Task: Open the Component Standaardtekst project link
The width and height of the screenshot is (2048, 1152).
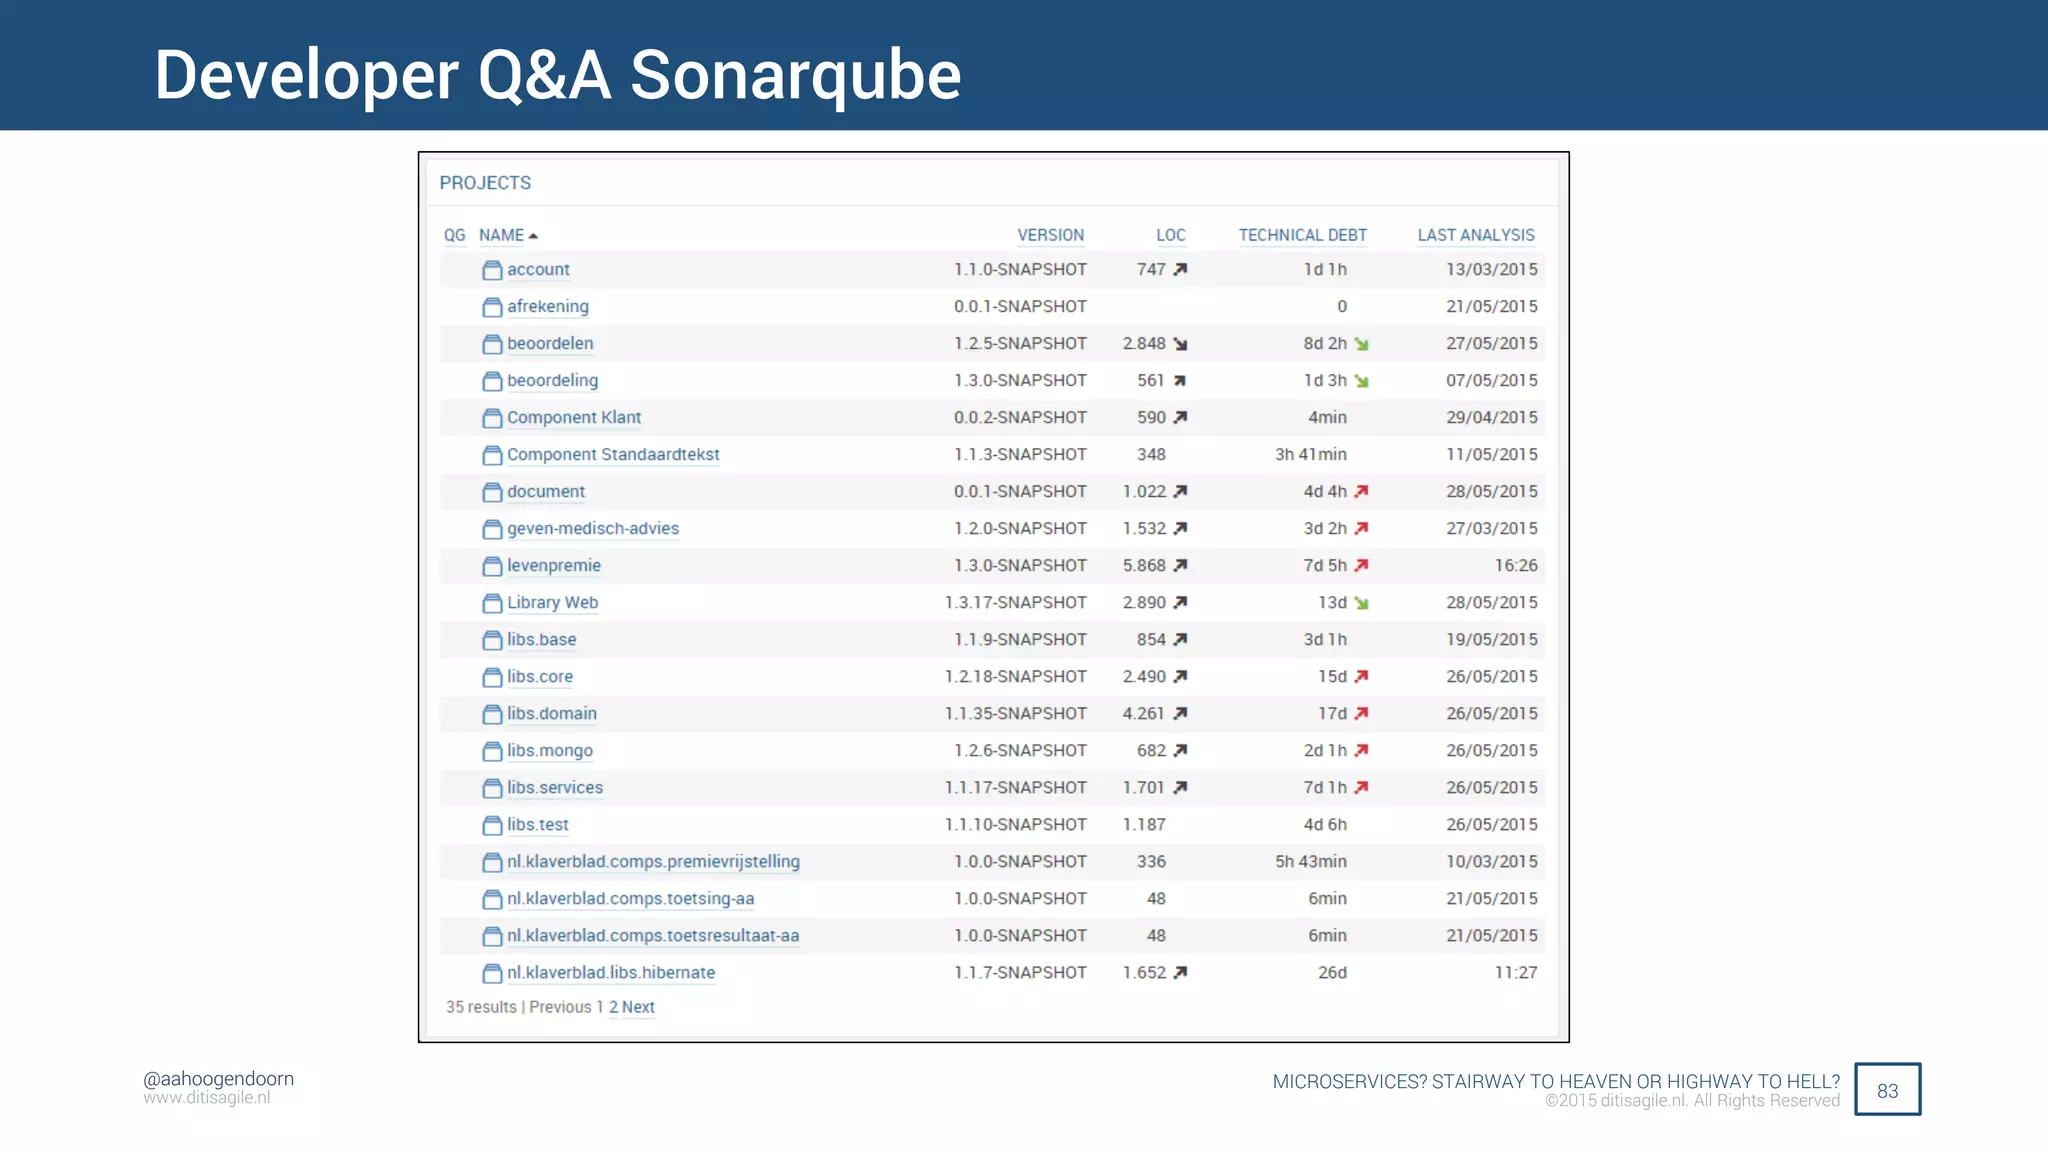Action: (x=612, y=455)
